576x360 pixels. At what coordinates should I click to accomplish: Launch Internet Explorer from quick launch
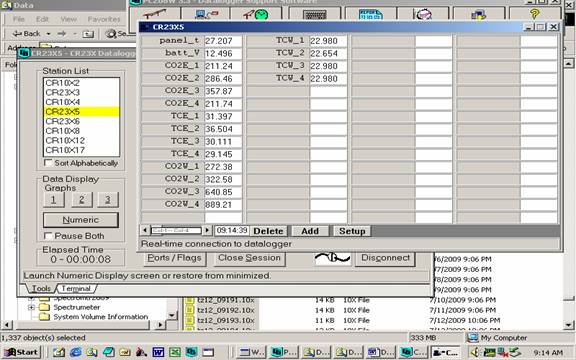75,352
